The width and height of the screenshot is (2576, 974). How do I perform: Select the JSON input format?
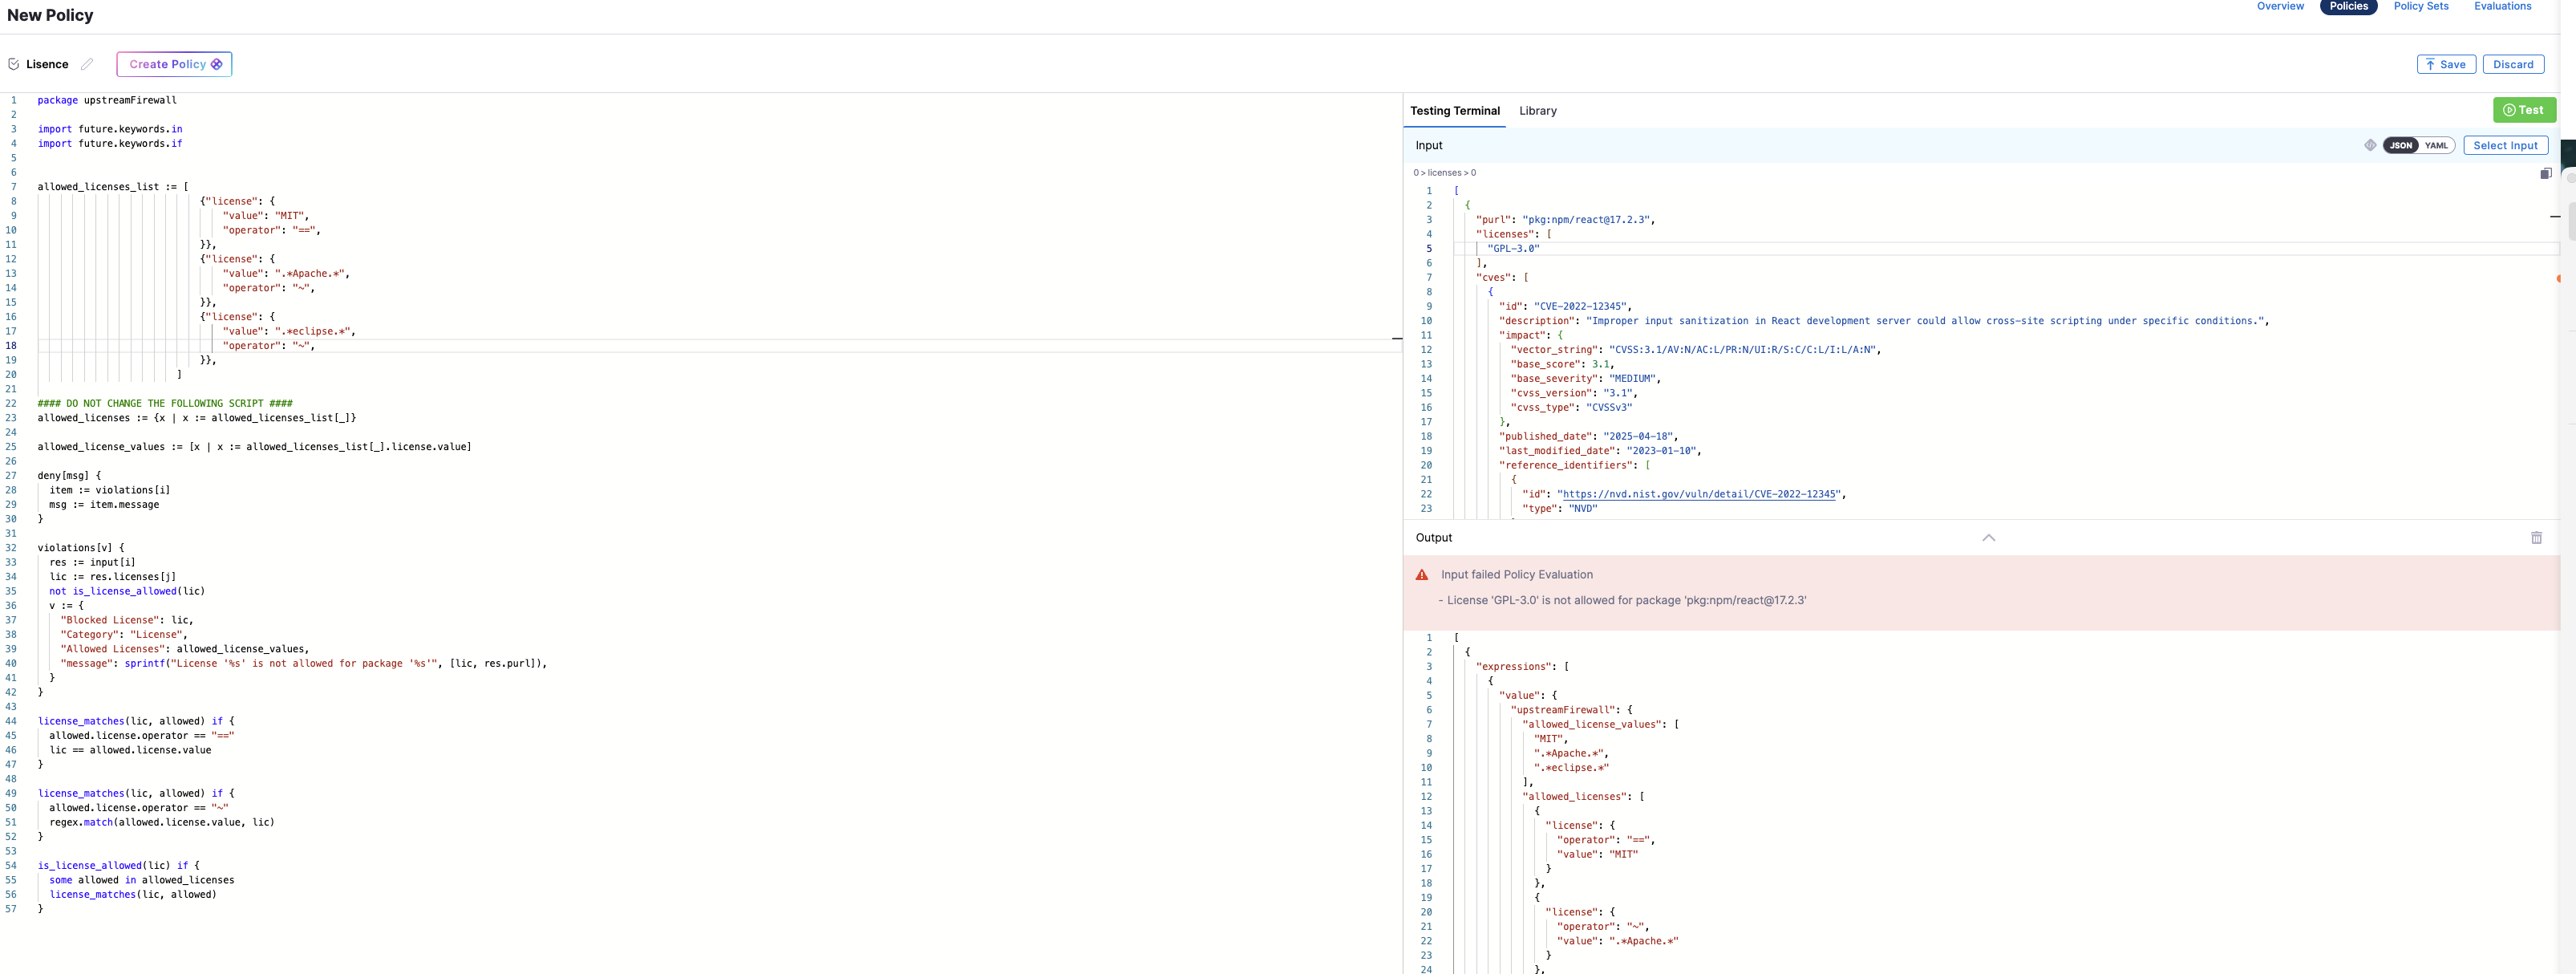point(2400,145)
